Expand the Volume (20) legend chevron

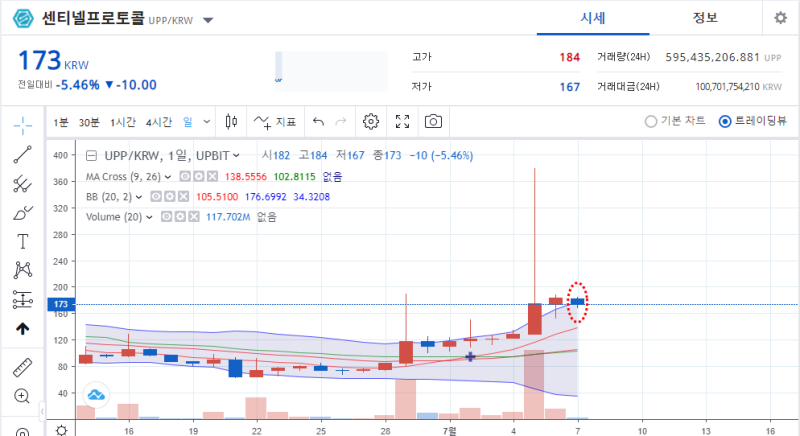tap(149, 217)
